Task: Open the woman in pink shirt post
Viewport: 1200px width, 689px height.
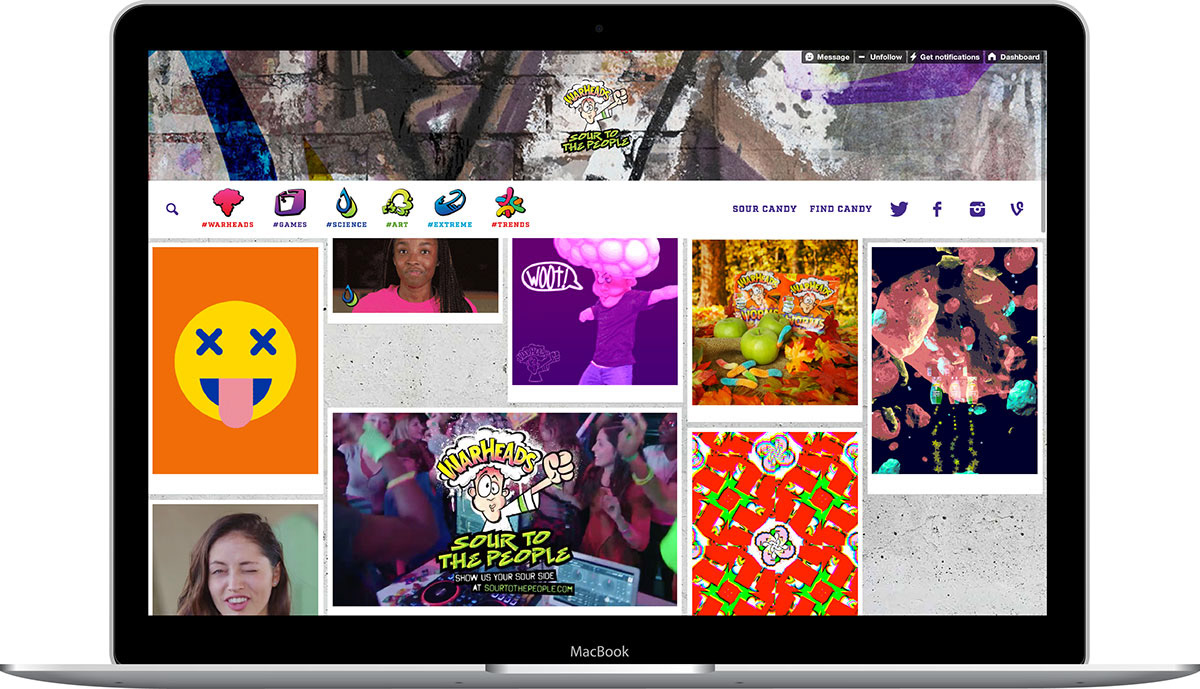Action: pyautogui.click(x=415, y=275)
